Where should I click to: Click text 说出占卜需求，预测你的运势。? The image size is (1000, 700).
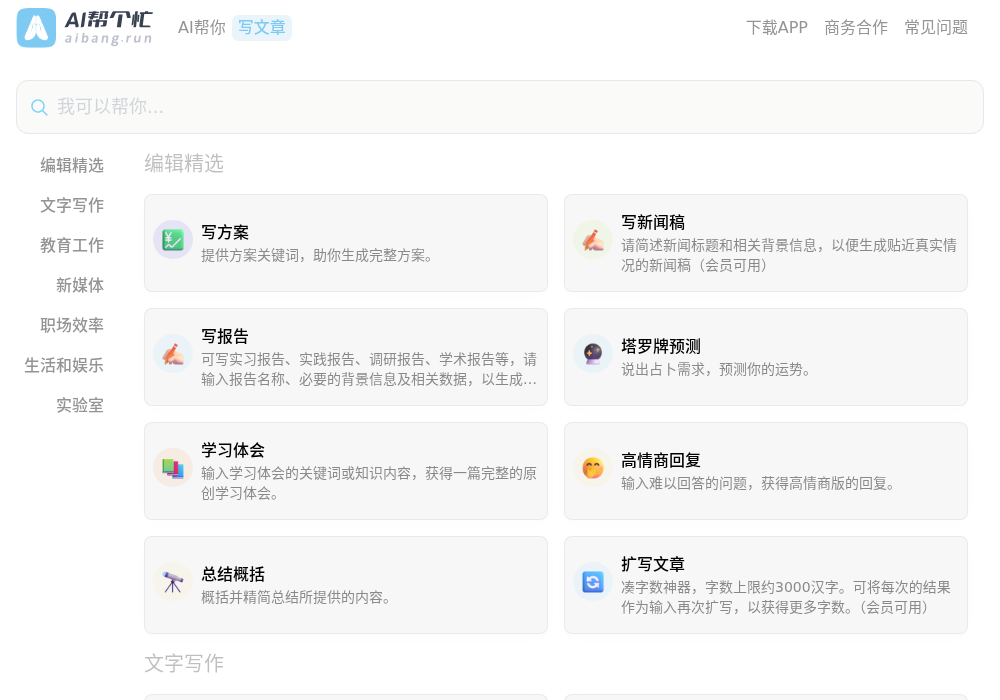coord(716,370)
